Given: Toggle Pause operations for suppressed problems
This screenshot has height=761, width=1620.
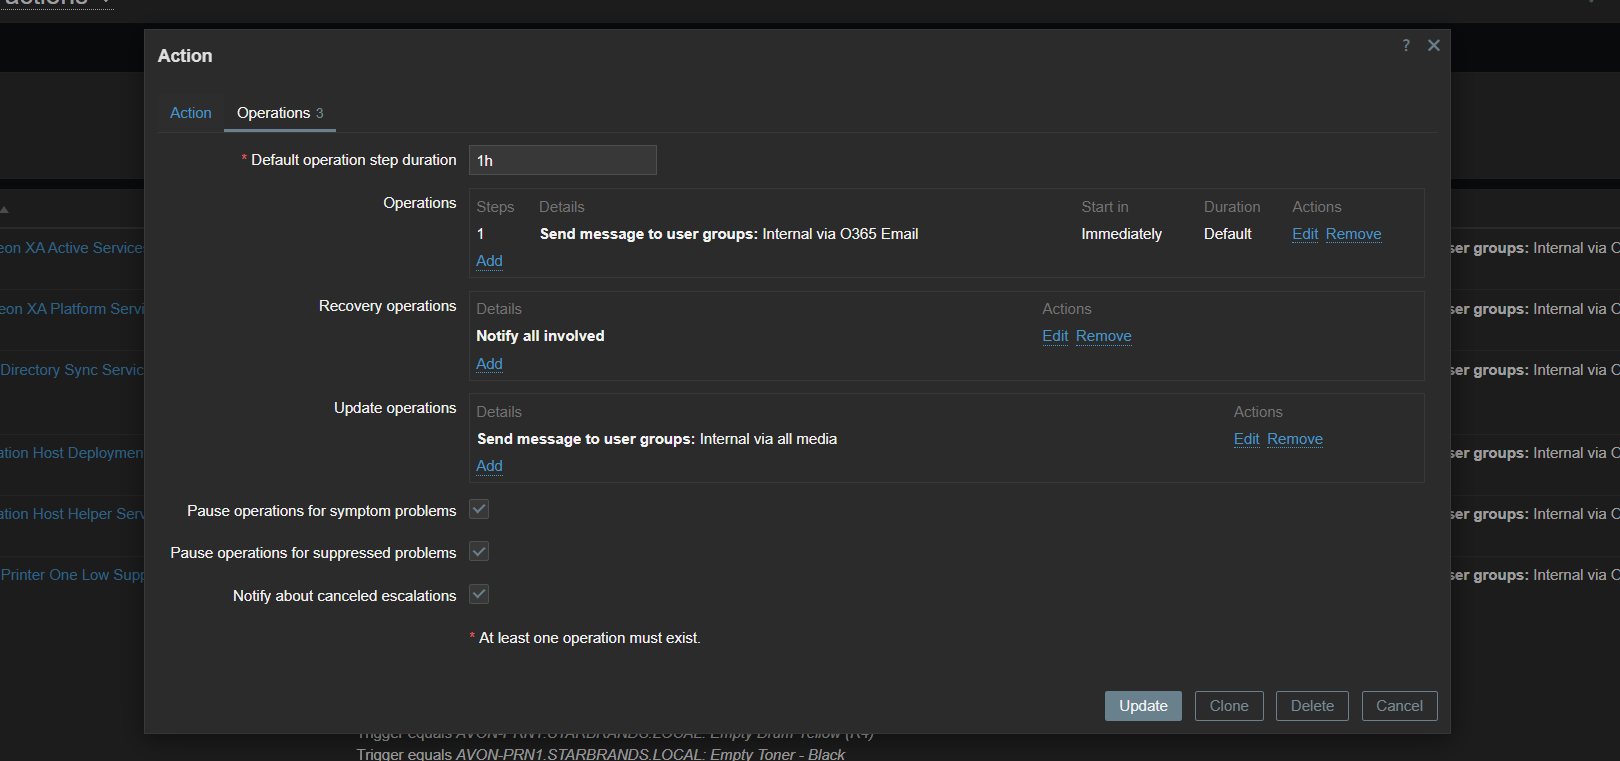Looking at the screenshot, I should tap(480, 552).
